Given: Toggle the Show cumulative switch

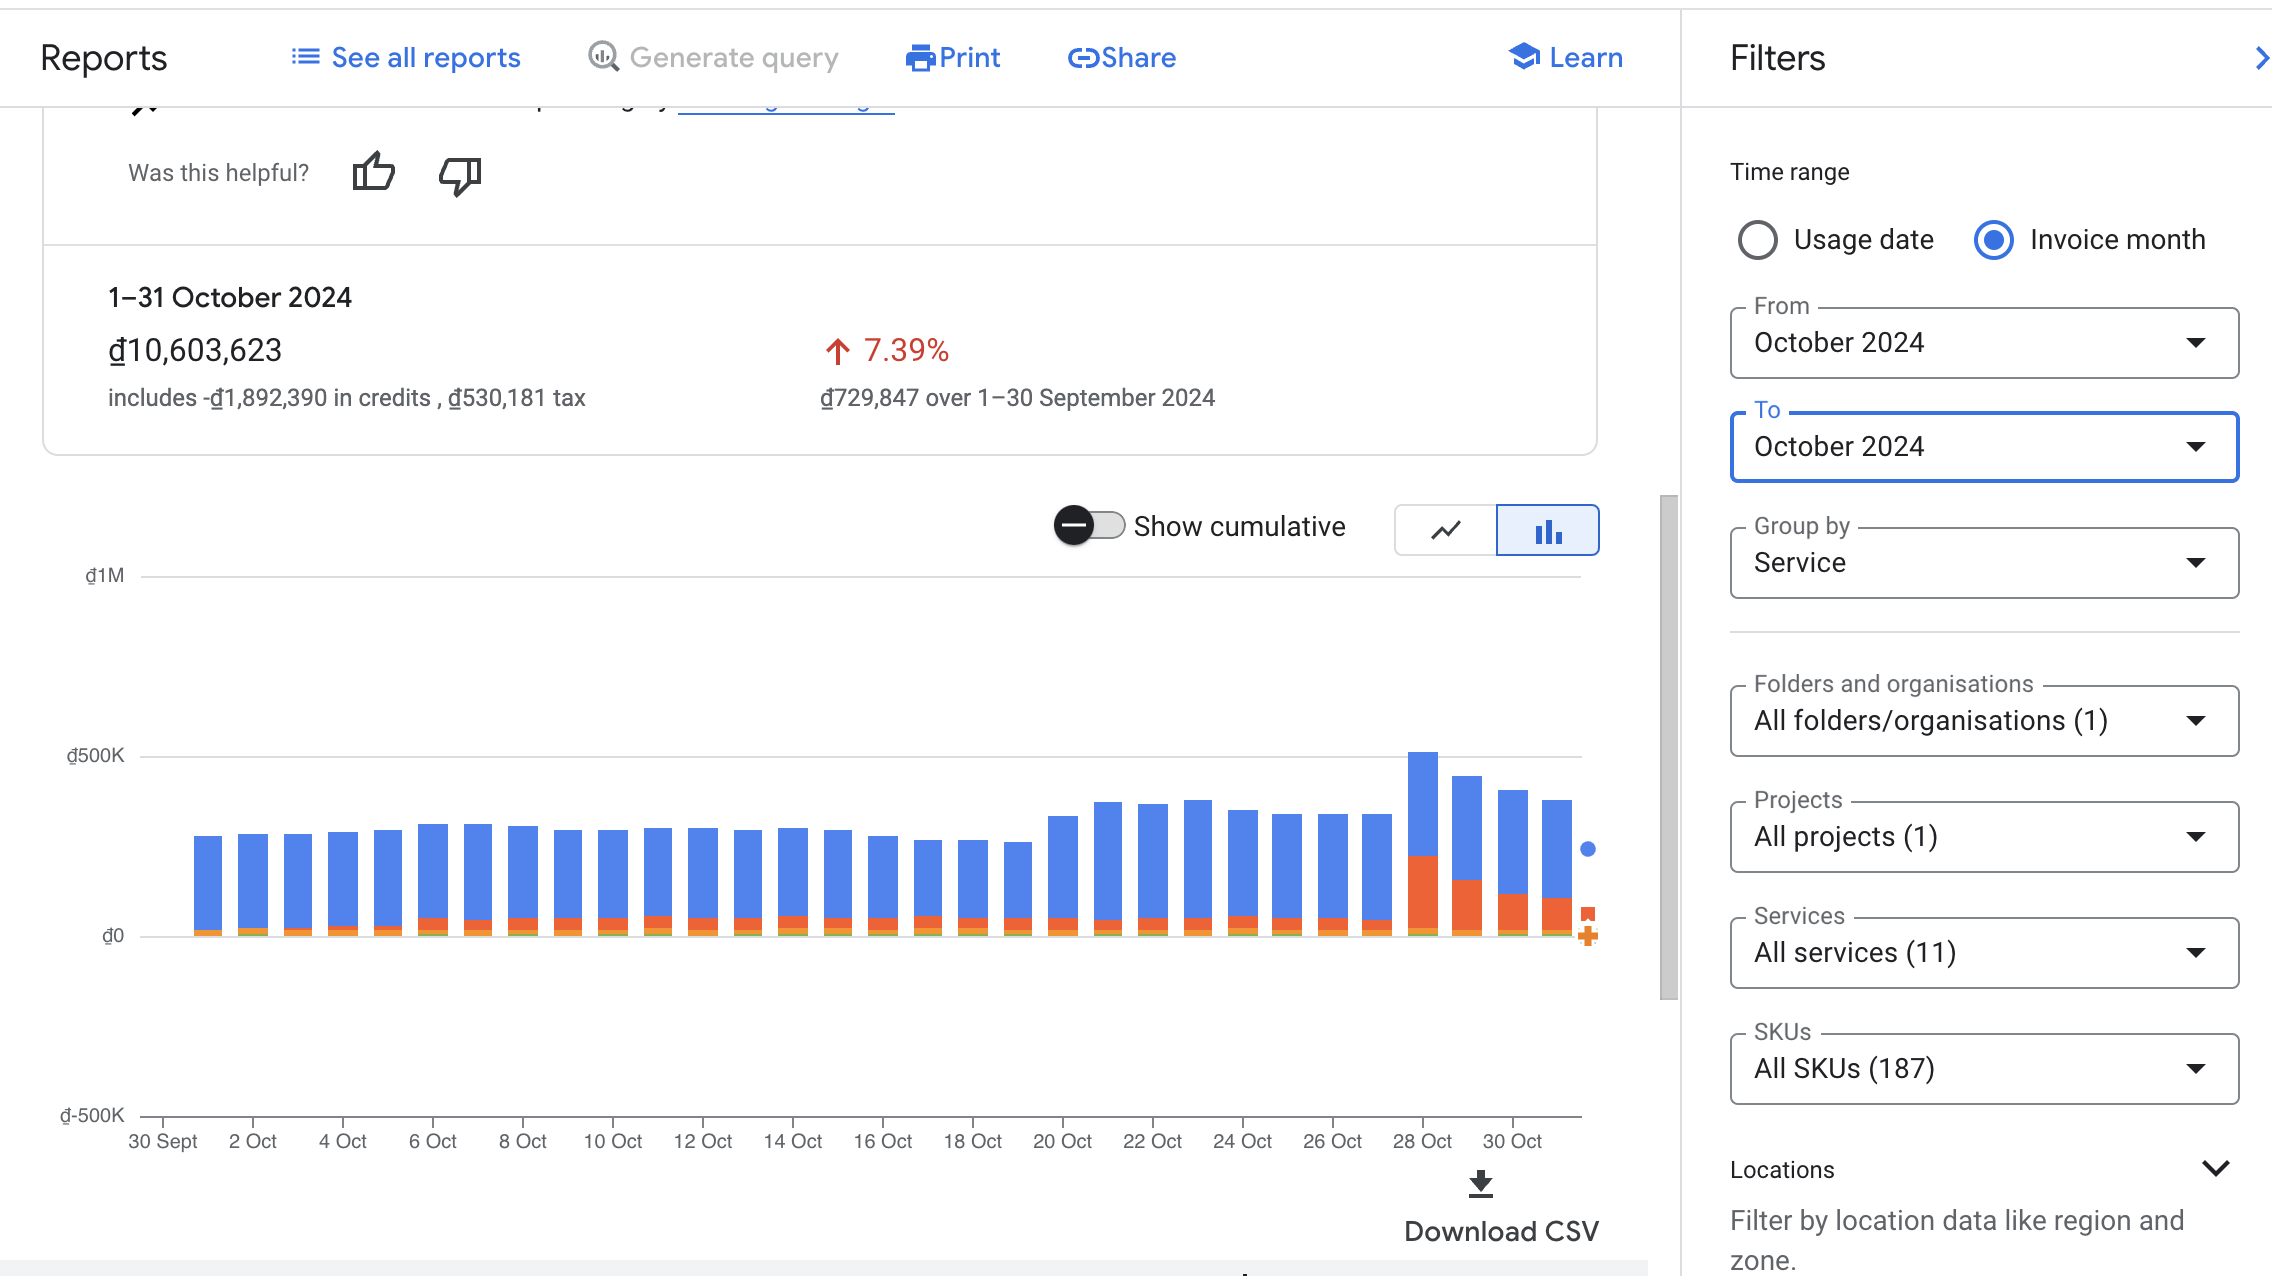Looking at the screenshot, I should (x=1089, y=526).
